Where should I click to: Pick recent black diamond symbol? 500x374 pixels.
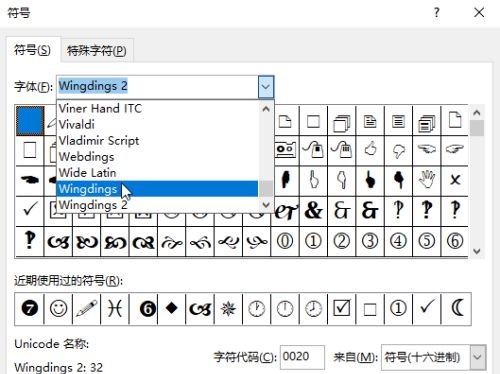(x=172, y=308)
